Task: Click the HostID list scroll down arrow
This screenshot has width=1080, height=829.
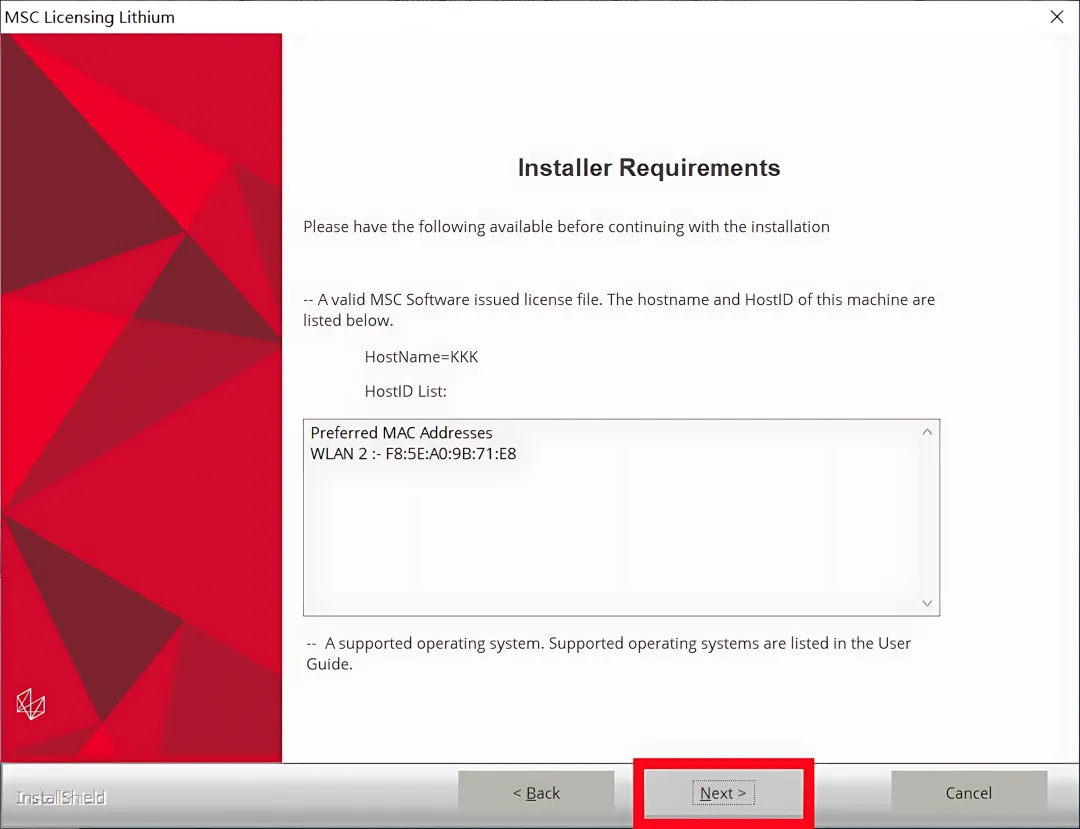Action: [x=927, y=603]
